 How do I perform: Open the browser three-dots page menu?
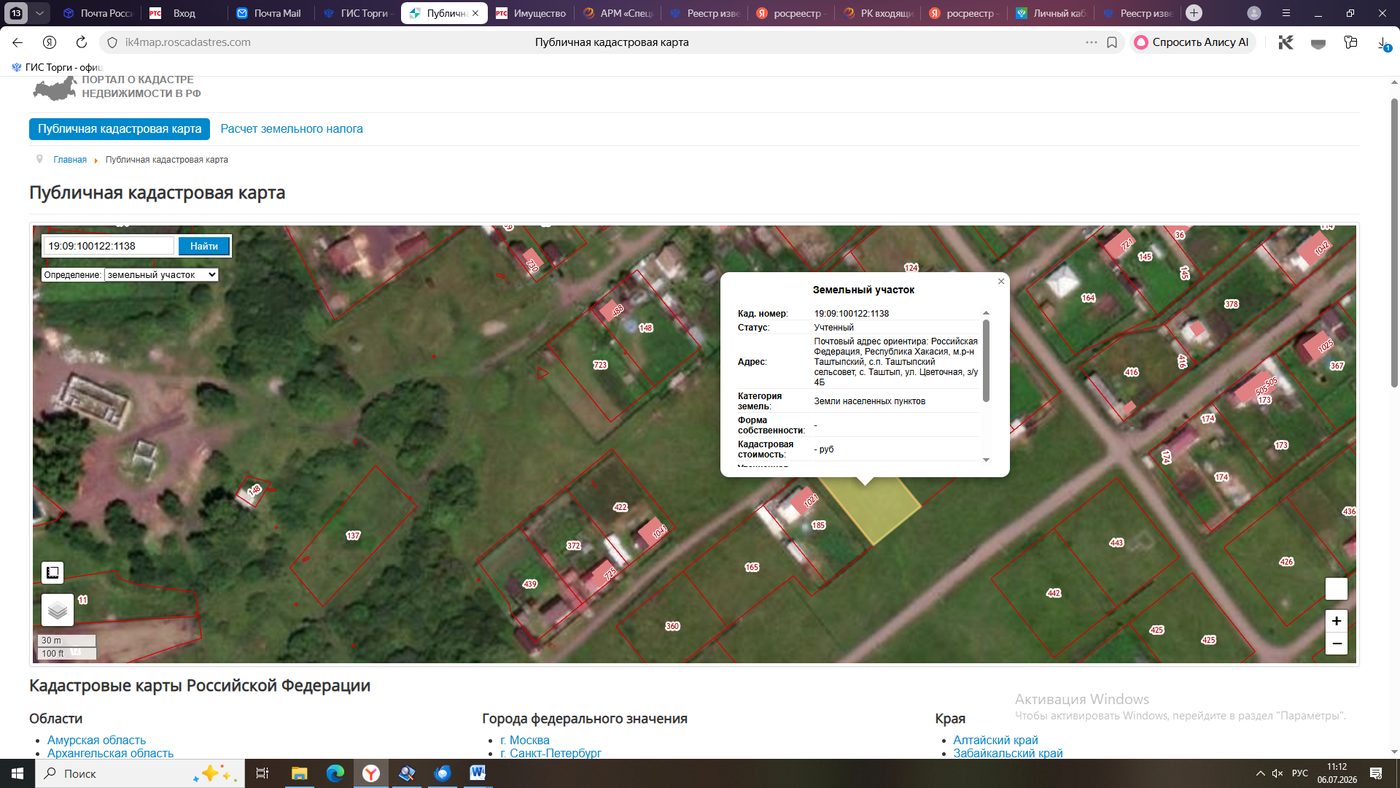click(x=1091, y=42)
